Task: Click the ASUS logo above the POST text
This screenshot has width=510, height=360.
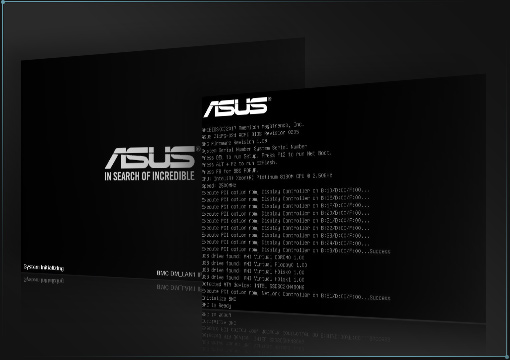Action: [x=237, y=107]
